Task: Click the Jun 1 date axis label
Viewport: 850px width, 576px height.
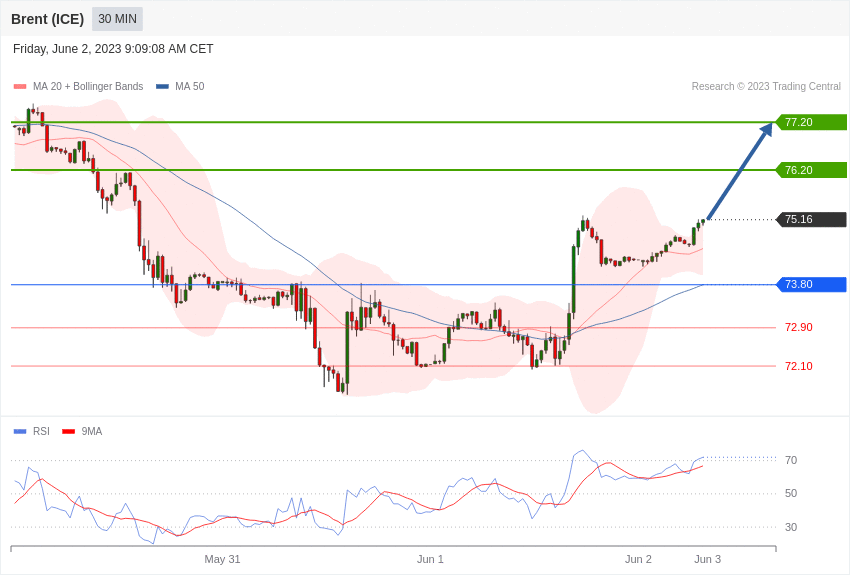Action: (430, 559)
